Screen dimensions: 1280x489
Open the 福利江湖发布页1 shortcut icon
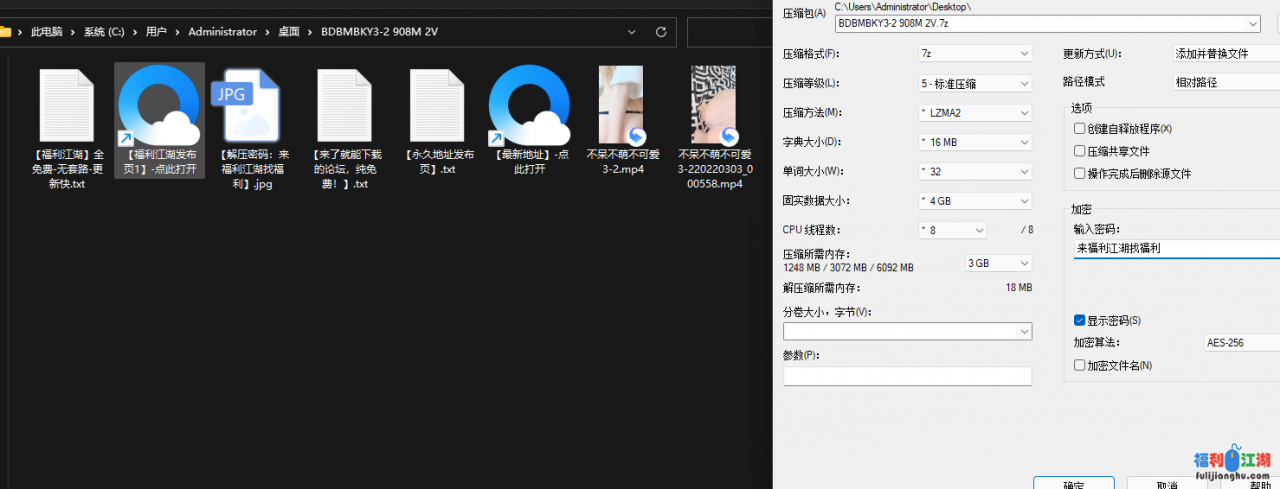coord(159,106)
